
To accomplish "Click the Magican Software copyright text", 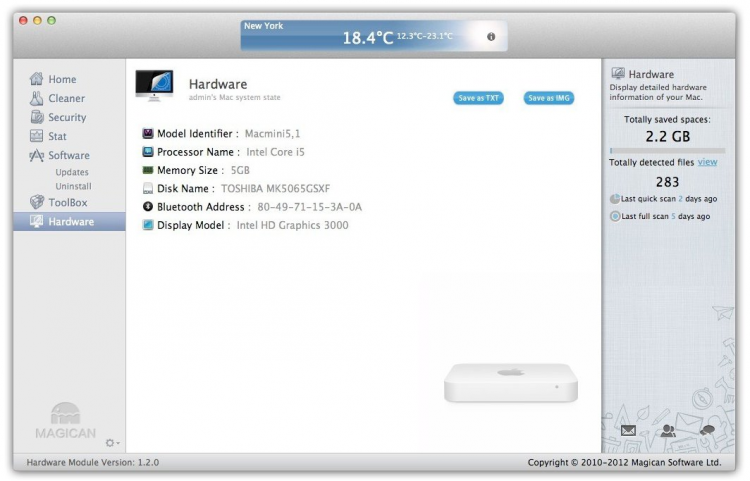I will (624, 462).
